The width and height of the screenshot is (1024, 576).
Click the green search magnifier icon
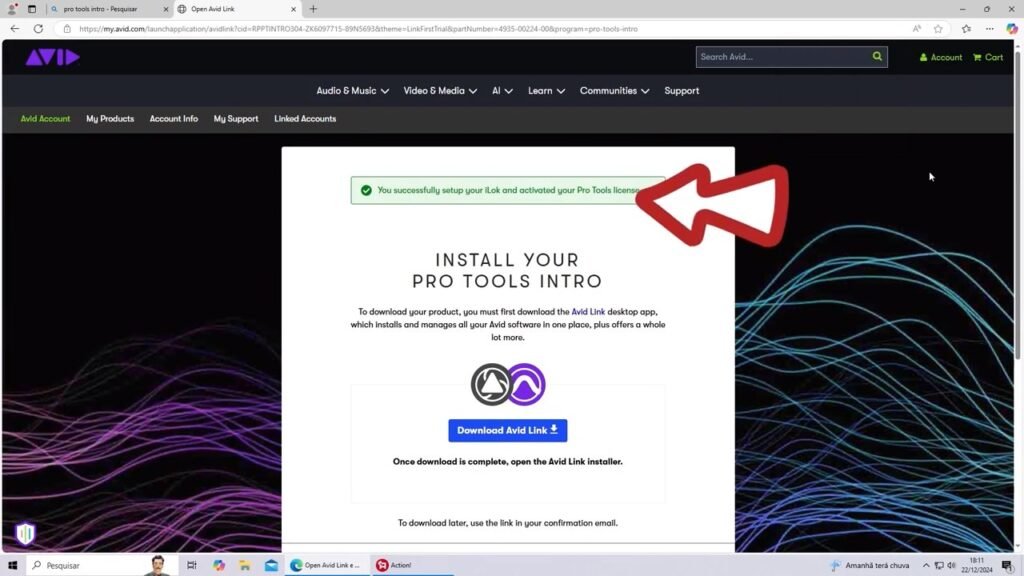pyautogui.click(x=877, y=57)
